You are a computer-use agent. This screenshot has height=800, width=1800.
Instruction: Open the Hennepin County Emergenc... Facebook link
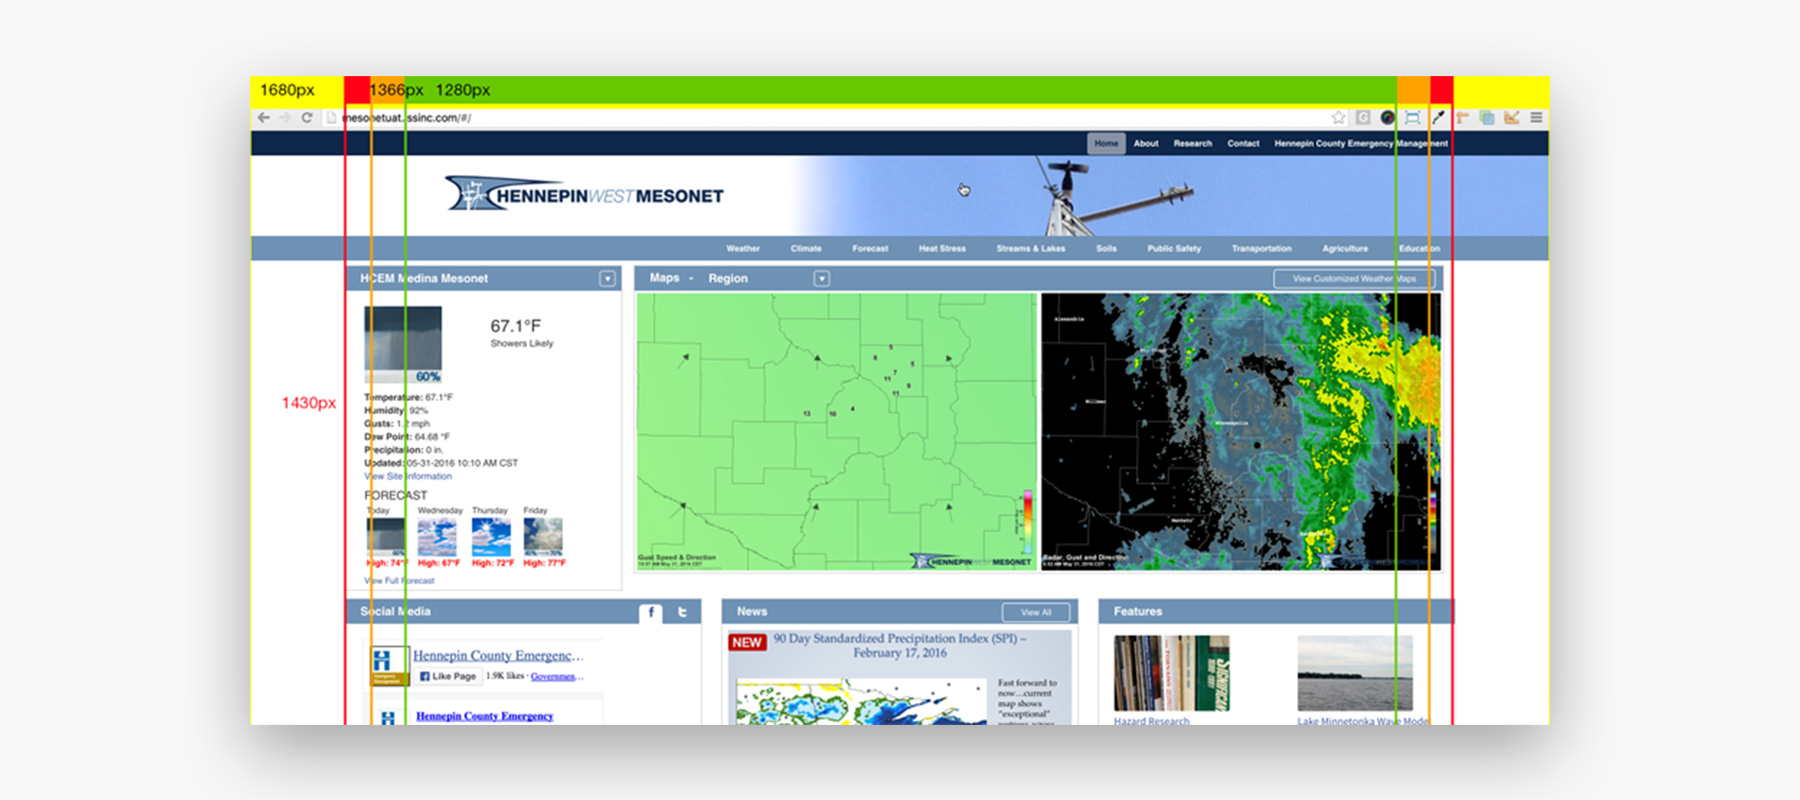tap(498, 656)
